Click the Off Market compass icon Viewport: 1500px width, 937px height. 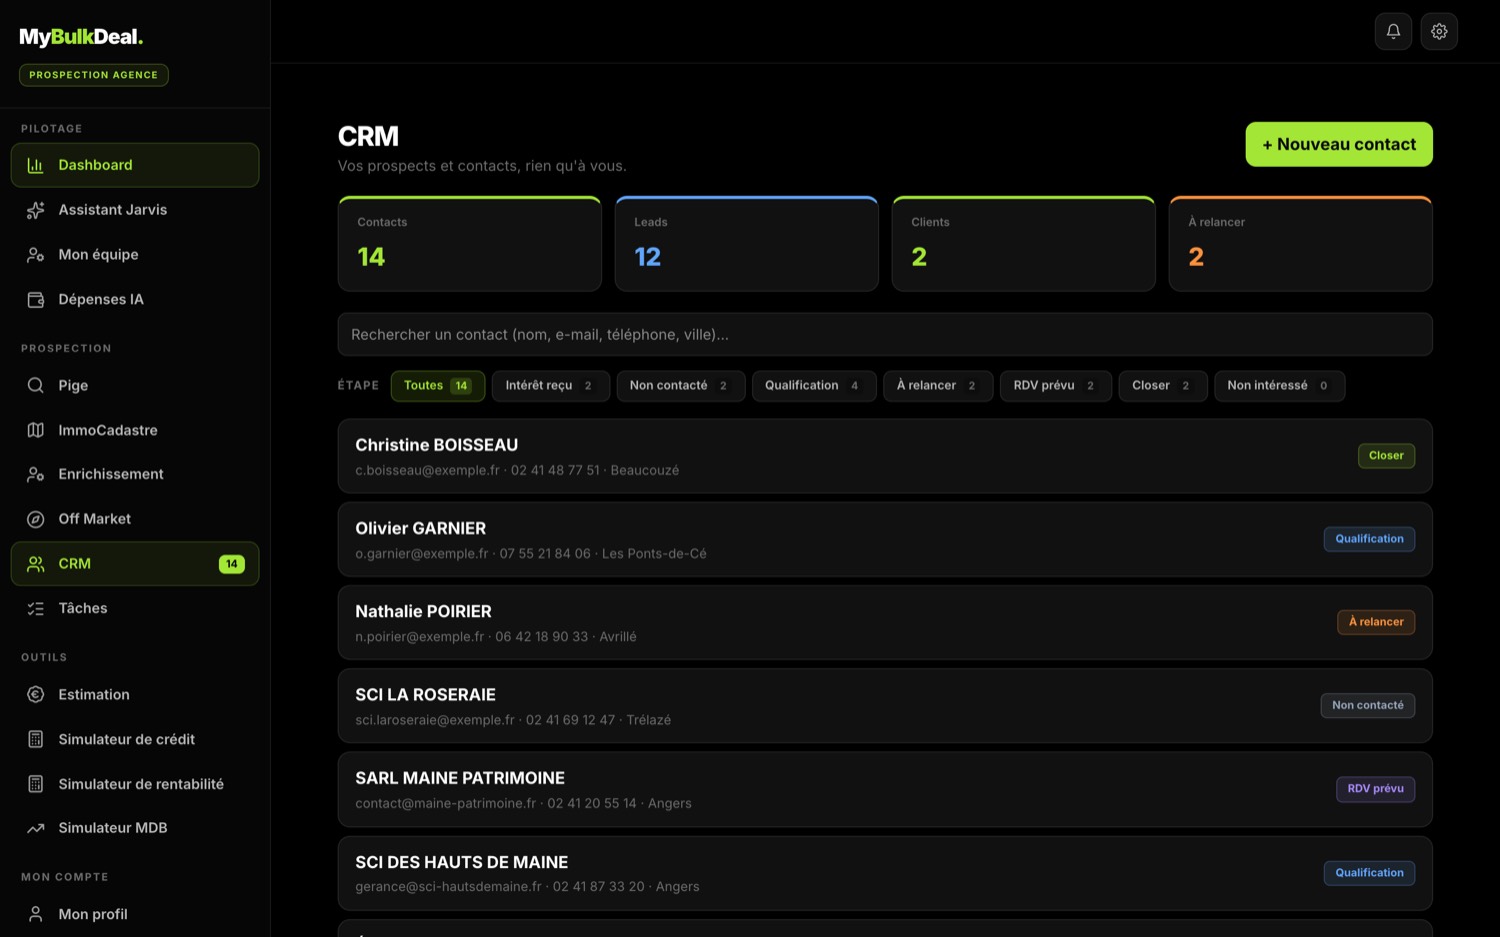tap(36, 519)
